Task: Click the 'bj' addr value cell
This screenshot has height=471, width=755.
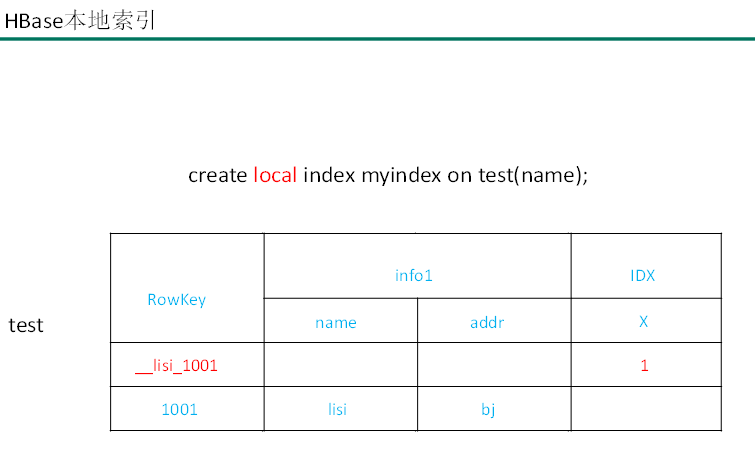Action: 494,409
